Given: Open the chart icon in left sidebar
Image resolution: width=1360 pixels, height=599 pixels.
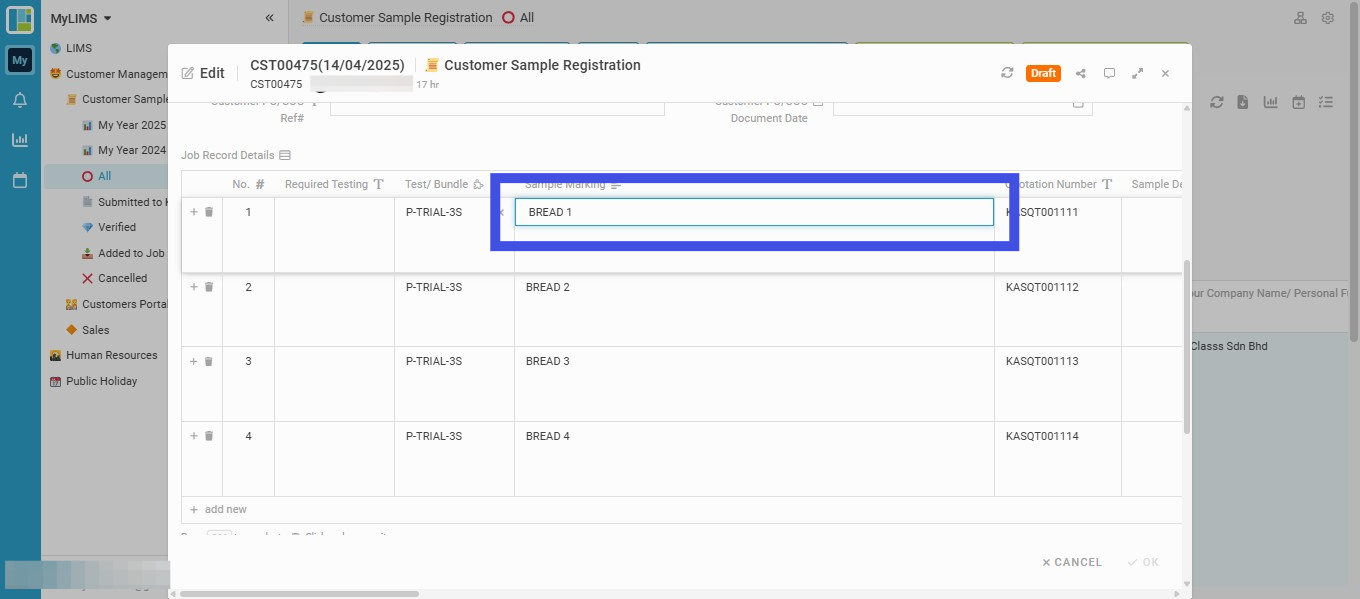Looking at the screenshot, I should coord(20,140).
